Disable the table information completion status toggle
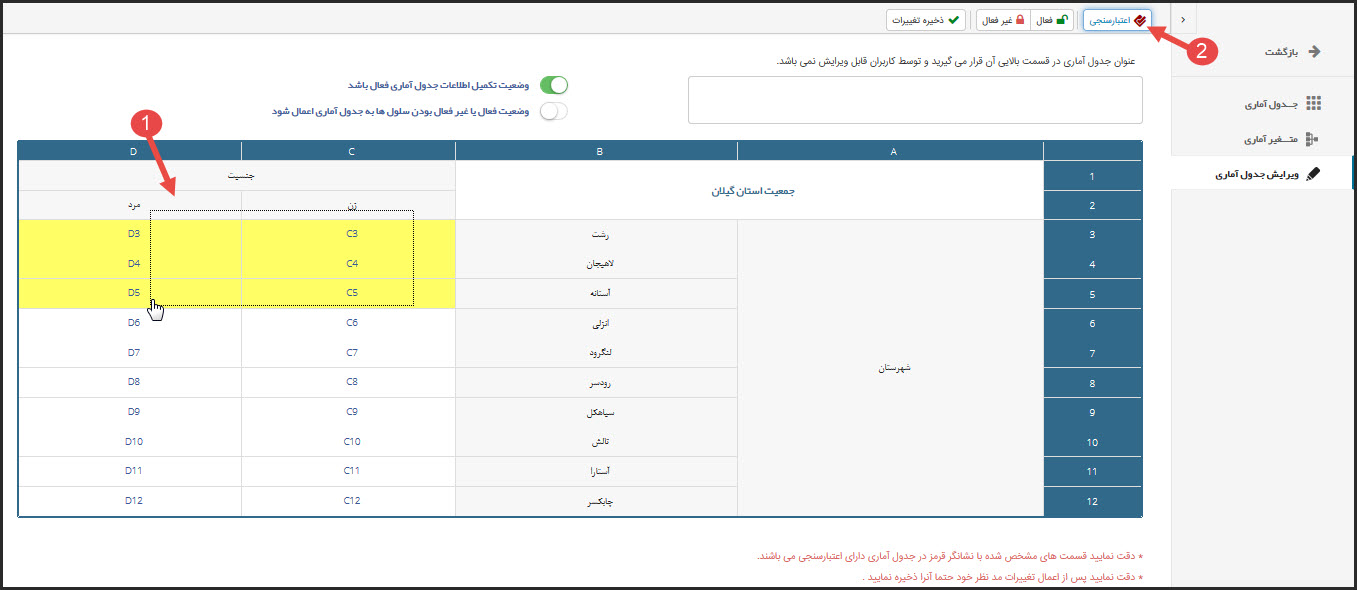 (553, 86)
